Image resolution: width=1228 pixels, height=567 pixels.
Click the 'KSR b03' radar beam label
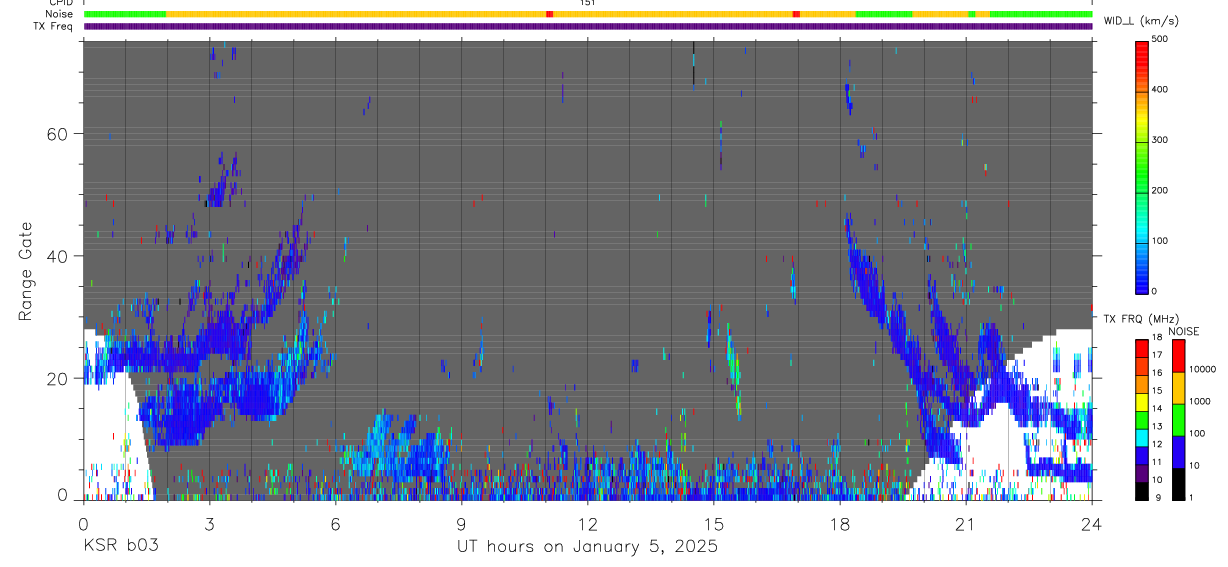click(x=120, y=547)
